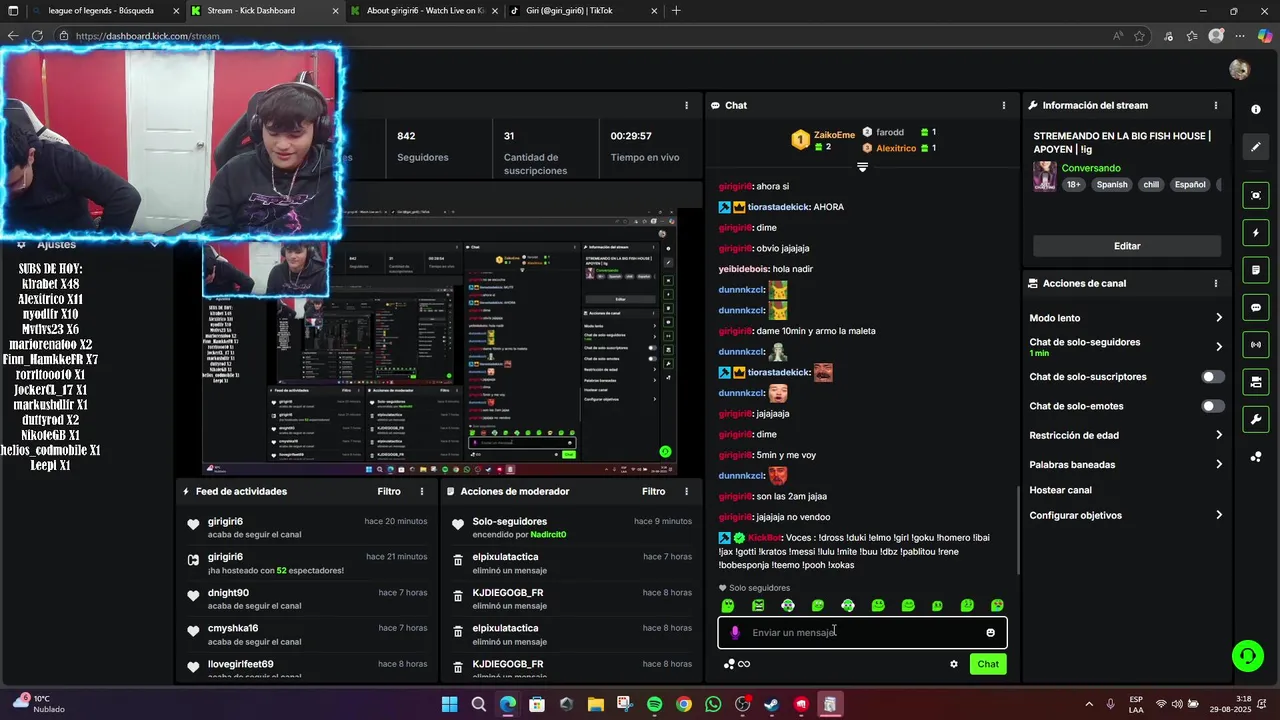Click dnight90 in the activity feed
1280x720 pixels.
click(228, 593)
